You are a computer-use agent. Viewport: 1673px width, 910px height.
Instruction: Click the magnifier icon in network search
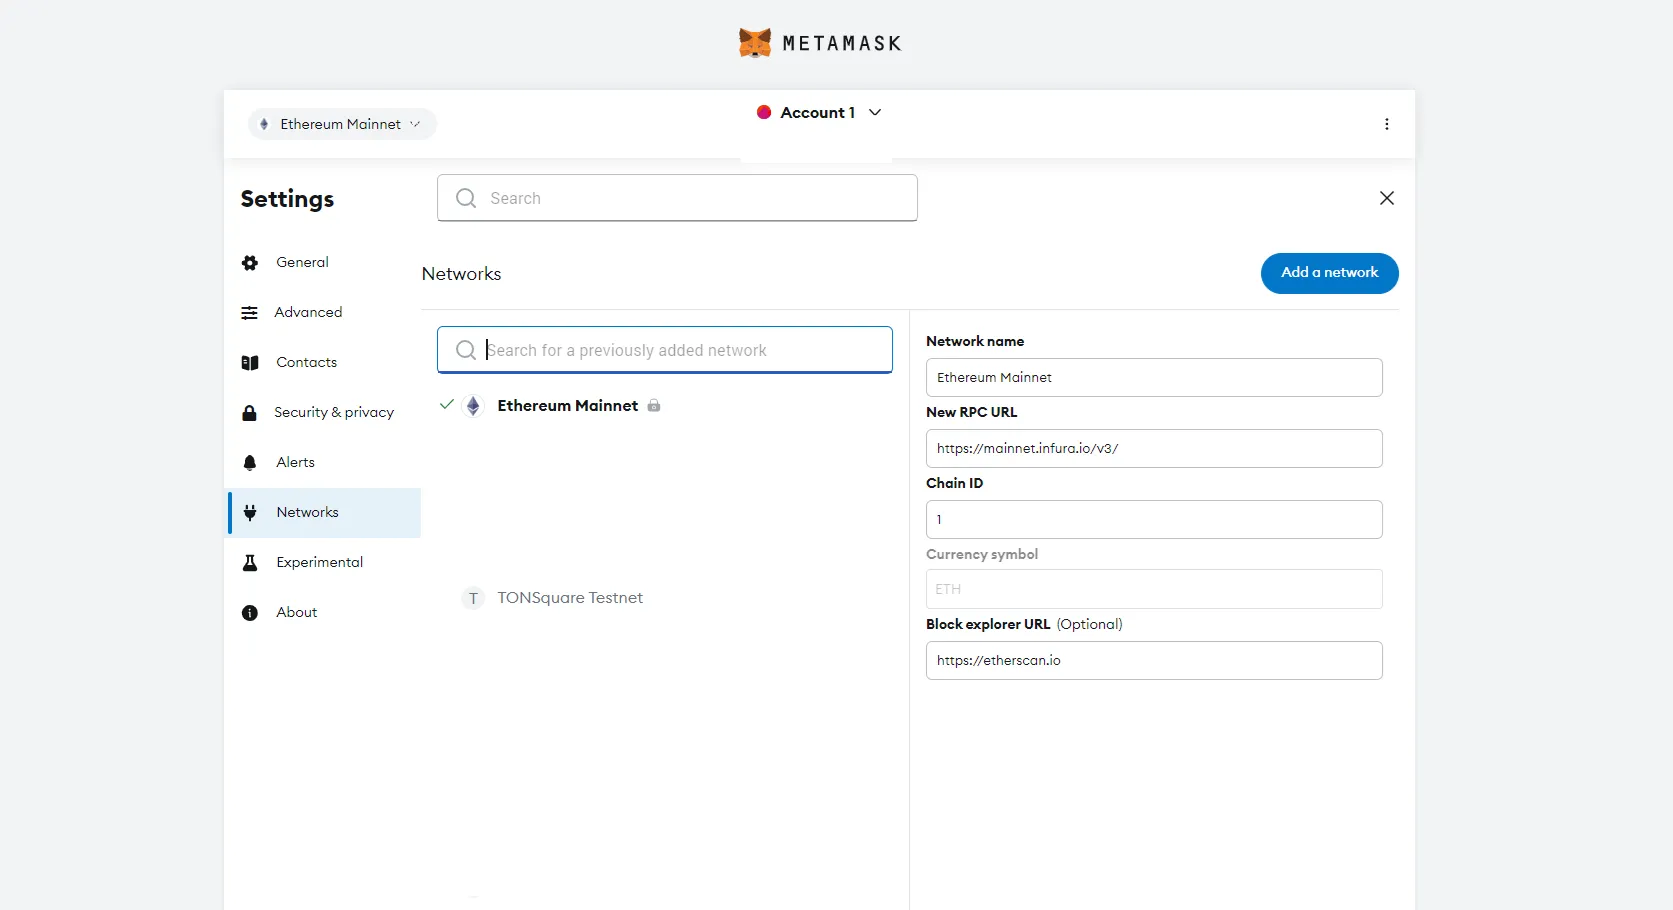coord(466,350)
